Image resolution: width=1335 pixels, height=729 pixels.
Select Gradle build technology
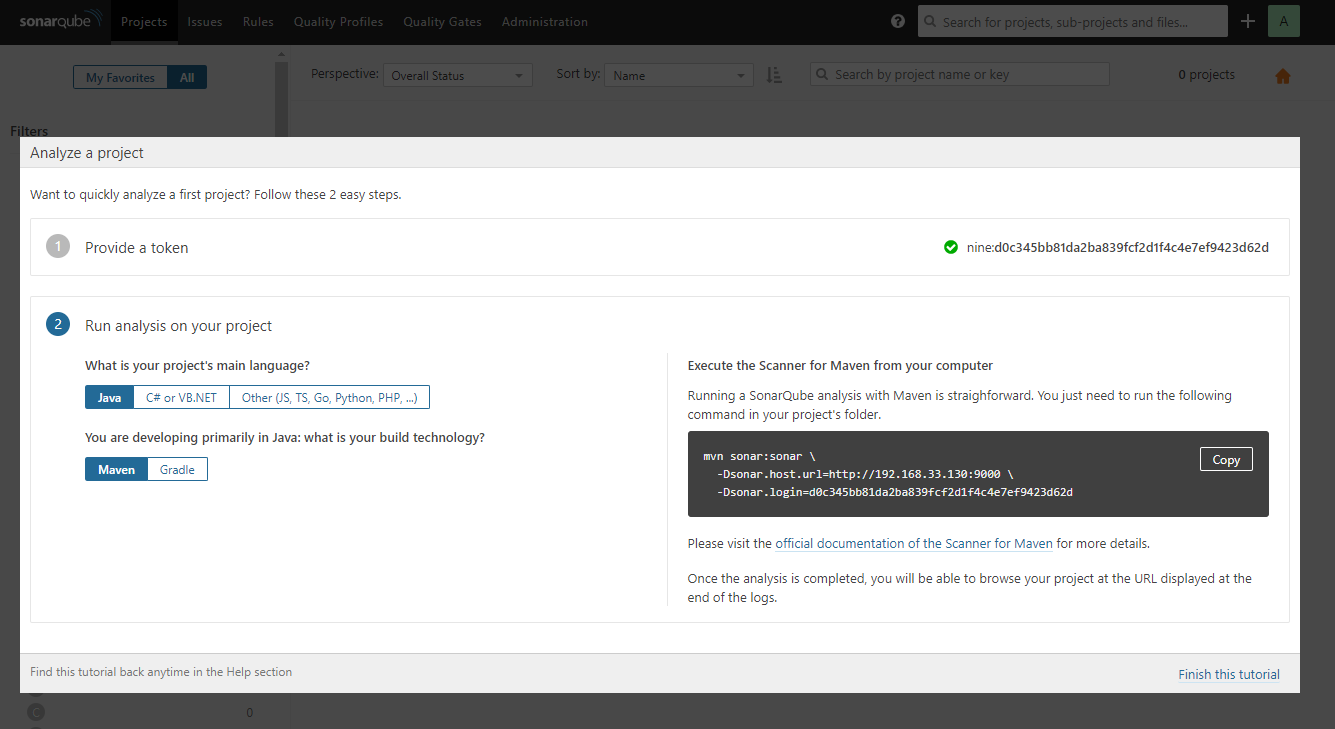click(177, 469)
